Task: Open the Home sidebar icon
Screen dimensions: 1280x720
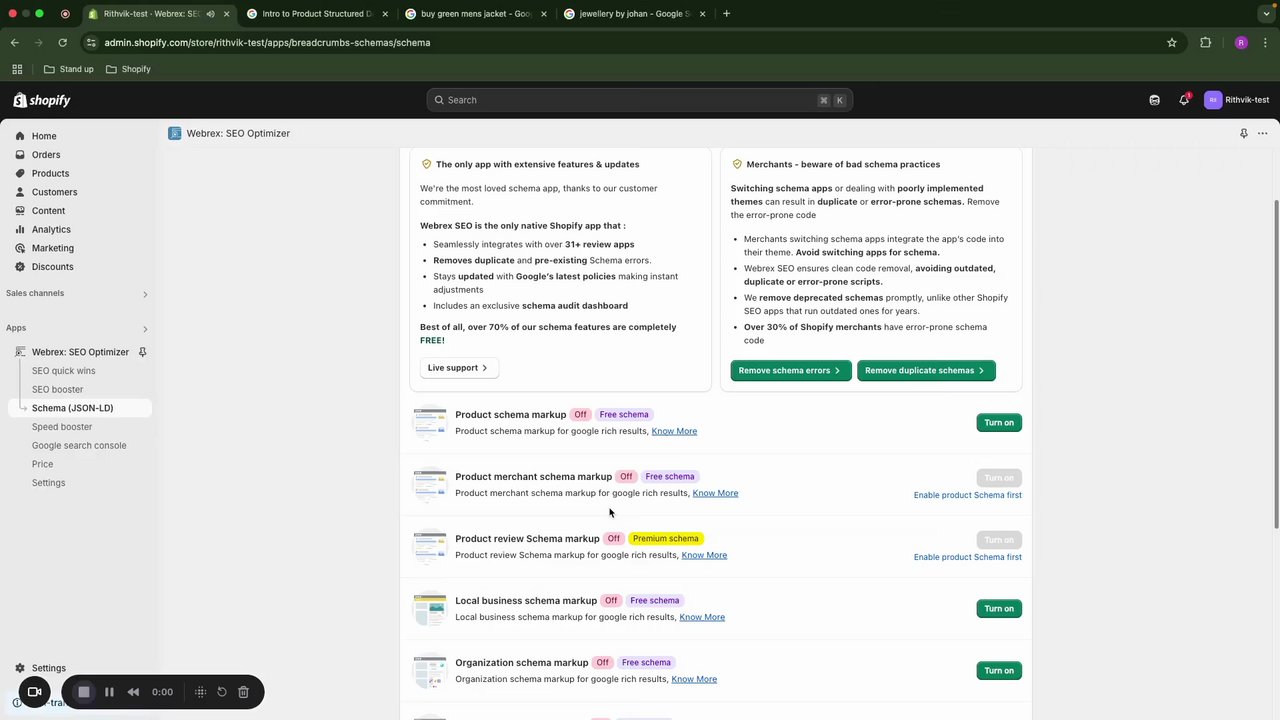Action: (x=20, y=136)
